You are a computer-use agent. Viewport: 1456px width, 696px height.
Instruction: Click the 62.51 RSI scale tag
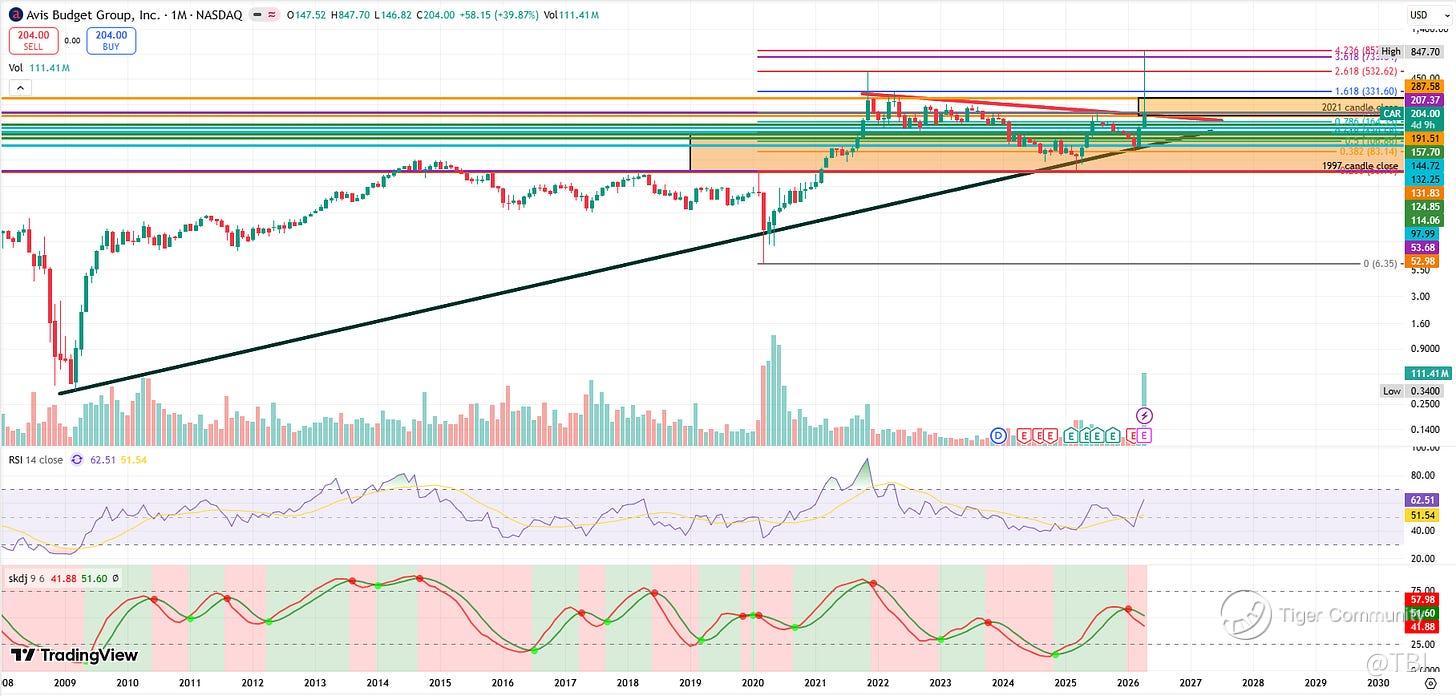click(1421, 499)
